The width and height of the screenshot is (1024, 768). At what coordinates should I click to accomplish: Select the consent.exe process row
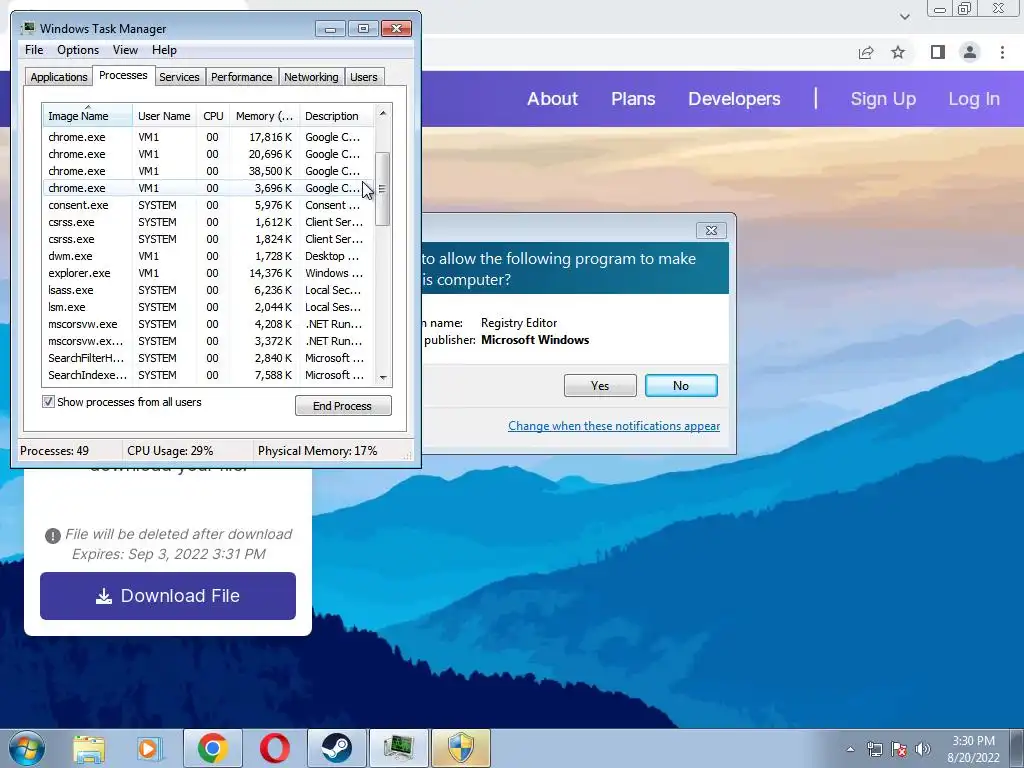click(208, 205)
